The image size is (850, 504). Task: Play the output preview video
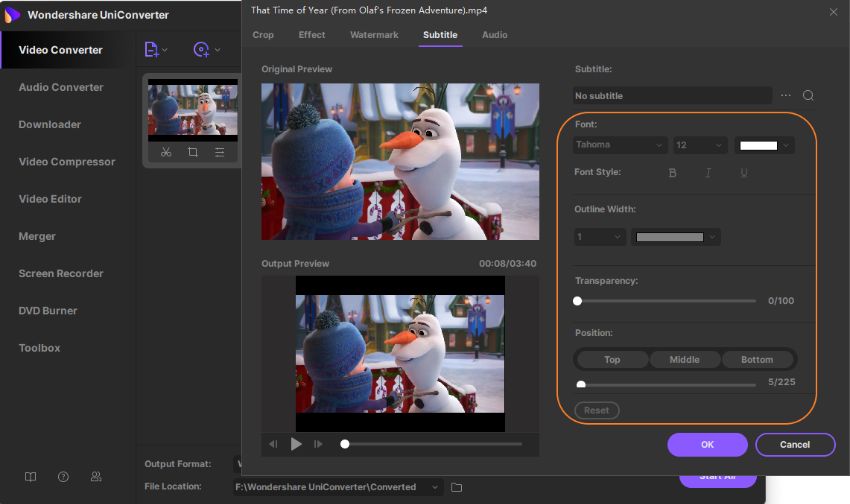click(x=296, y=444)
